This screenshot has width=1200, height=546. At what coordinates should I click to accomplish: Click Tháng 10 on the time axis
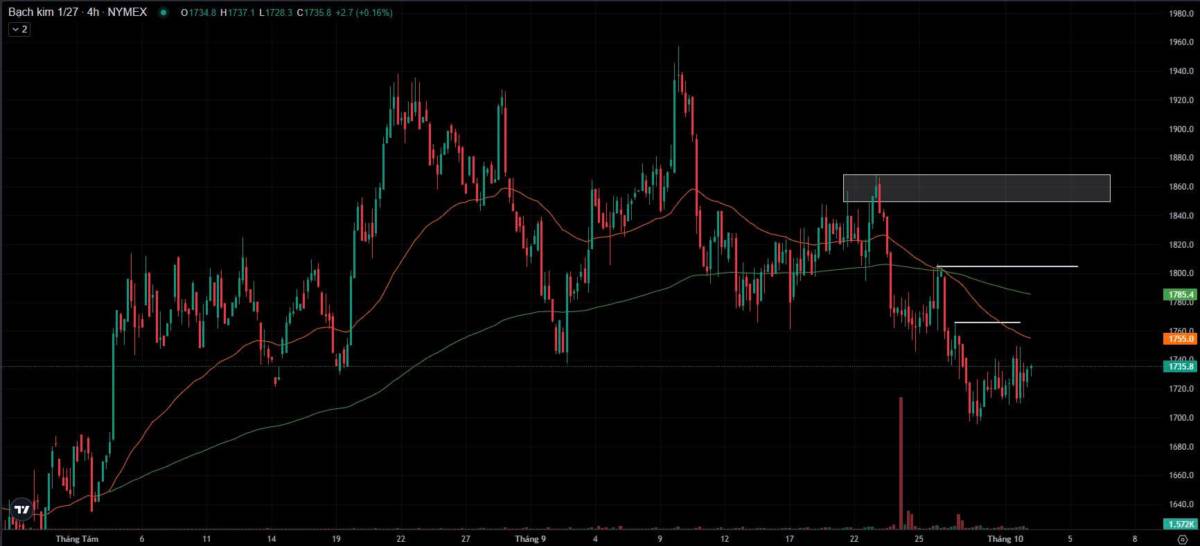1005,538
